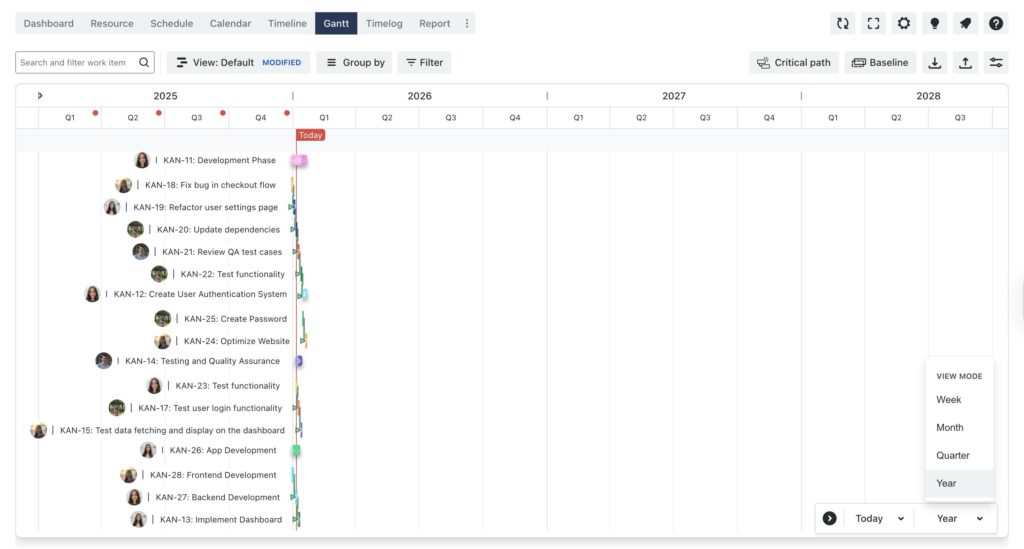Open KAN-27: Backend Development label
1024x549 pixels.
point(217,497)
